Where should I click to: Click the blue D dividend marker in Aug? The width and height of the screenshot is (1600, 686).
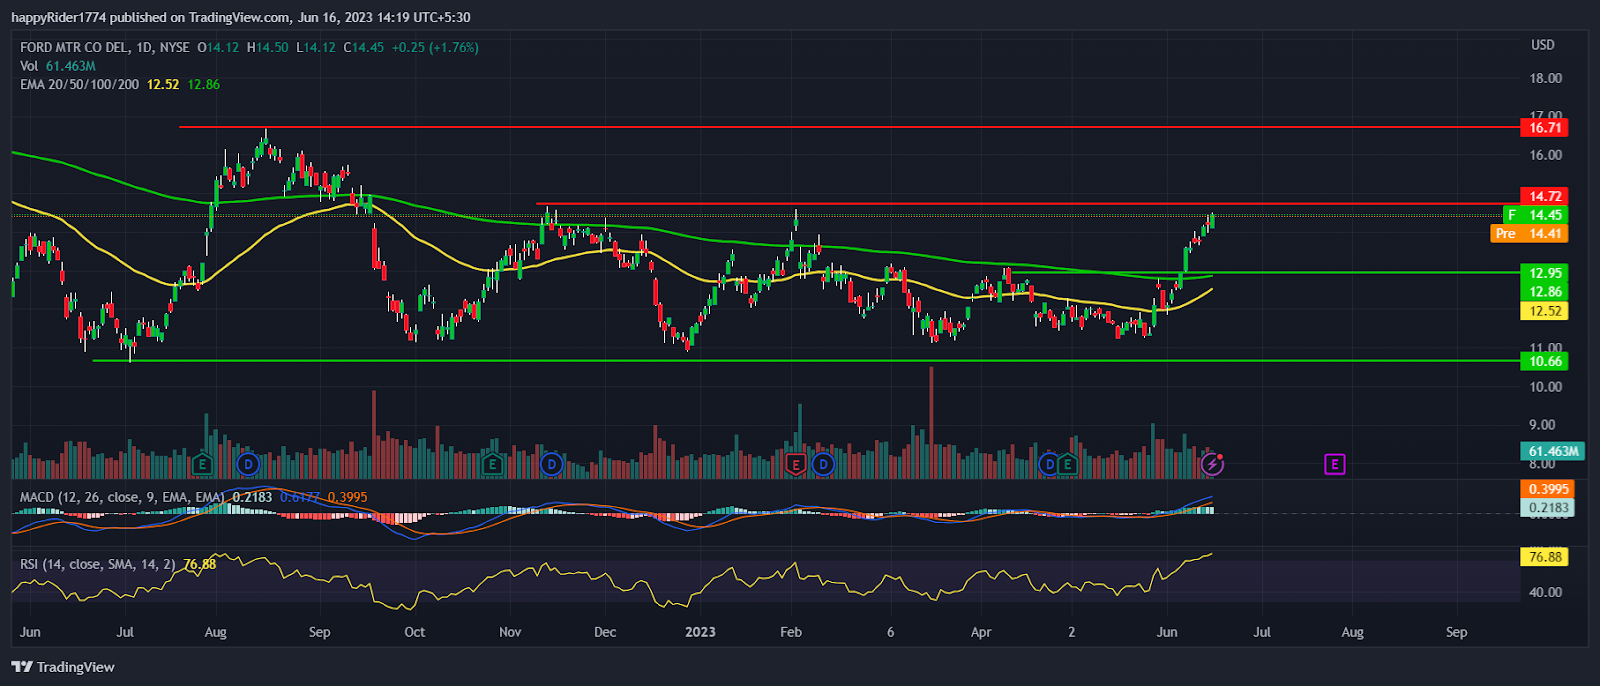248,464
